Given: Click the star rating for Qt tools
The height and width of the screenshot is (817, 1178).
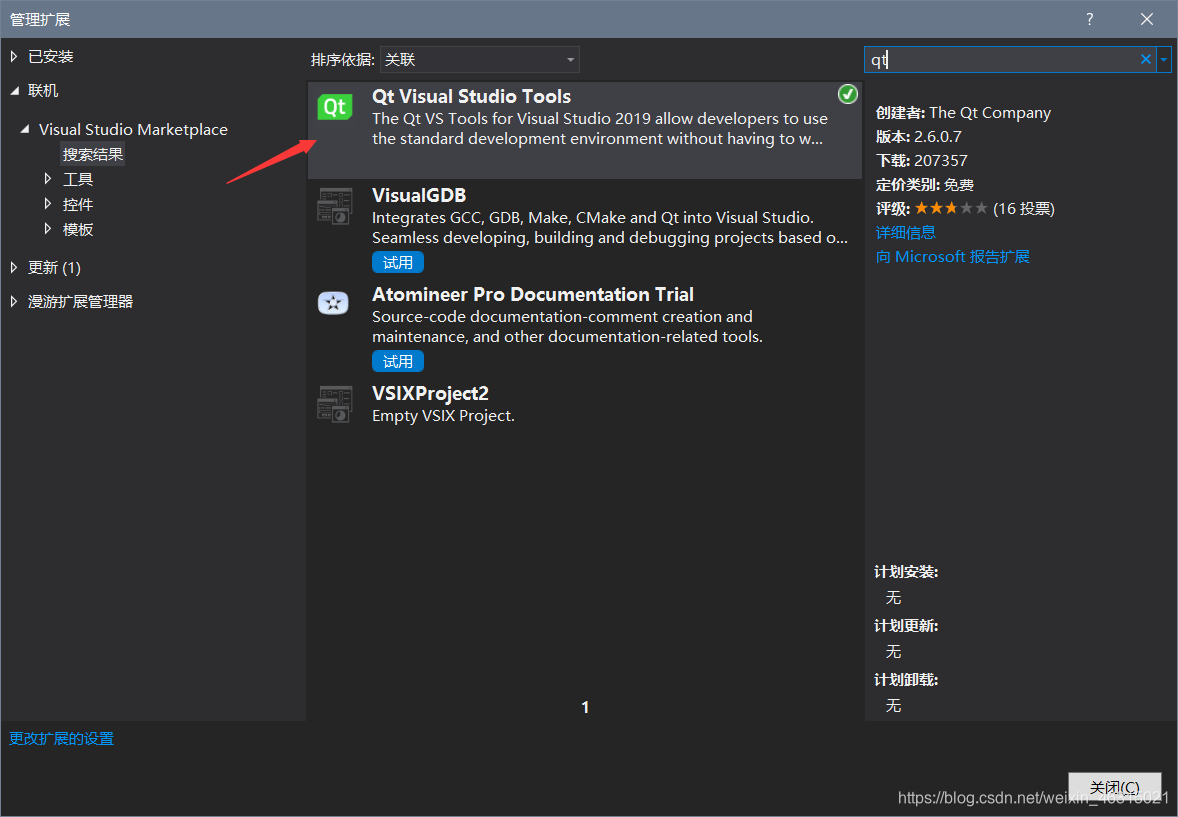Looking at the screenshot, I should (951, 208).
